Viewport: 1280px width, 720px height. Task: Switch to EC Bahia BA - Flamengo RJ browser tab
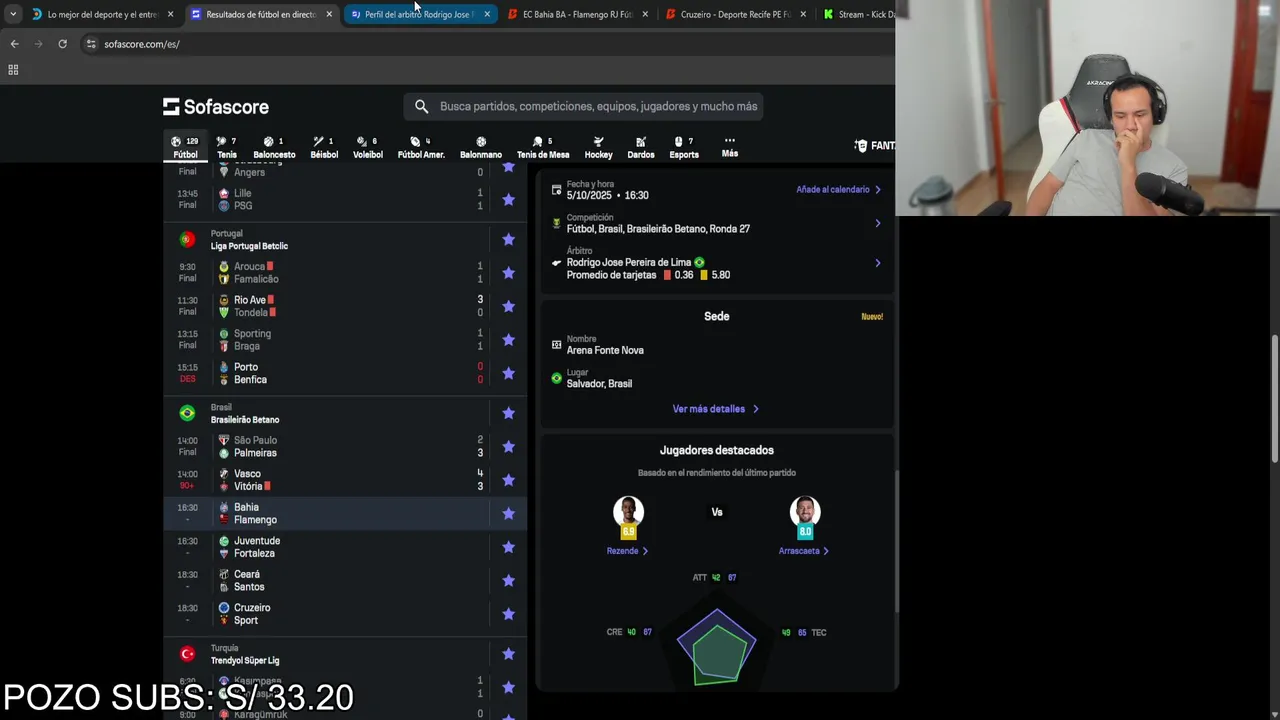577,14
